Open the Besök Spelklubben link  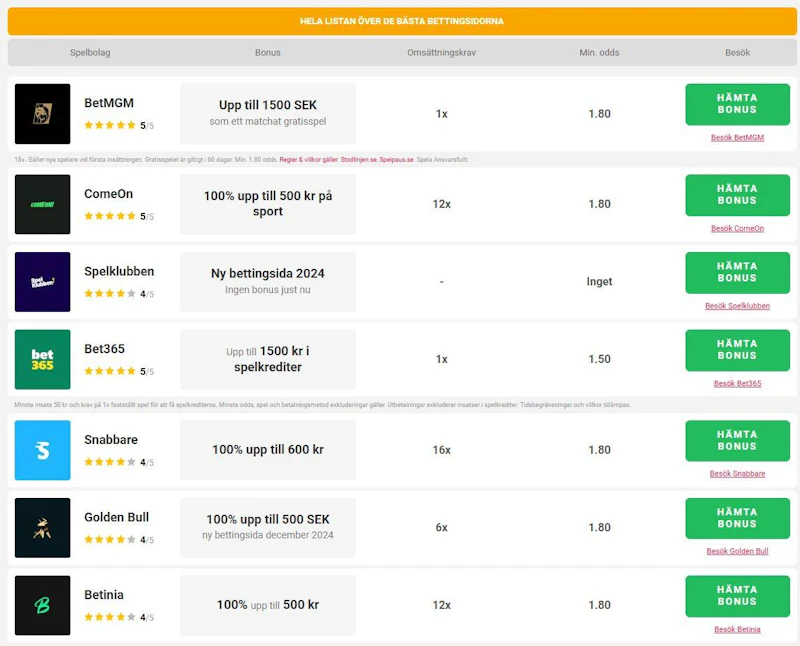[737, 306]
